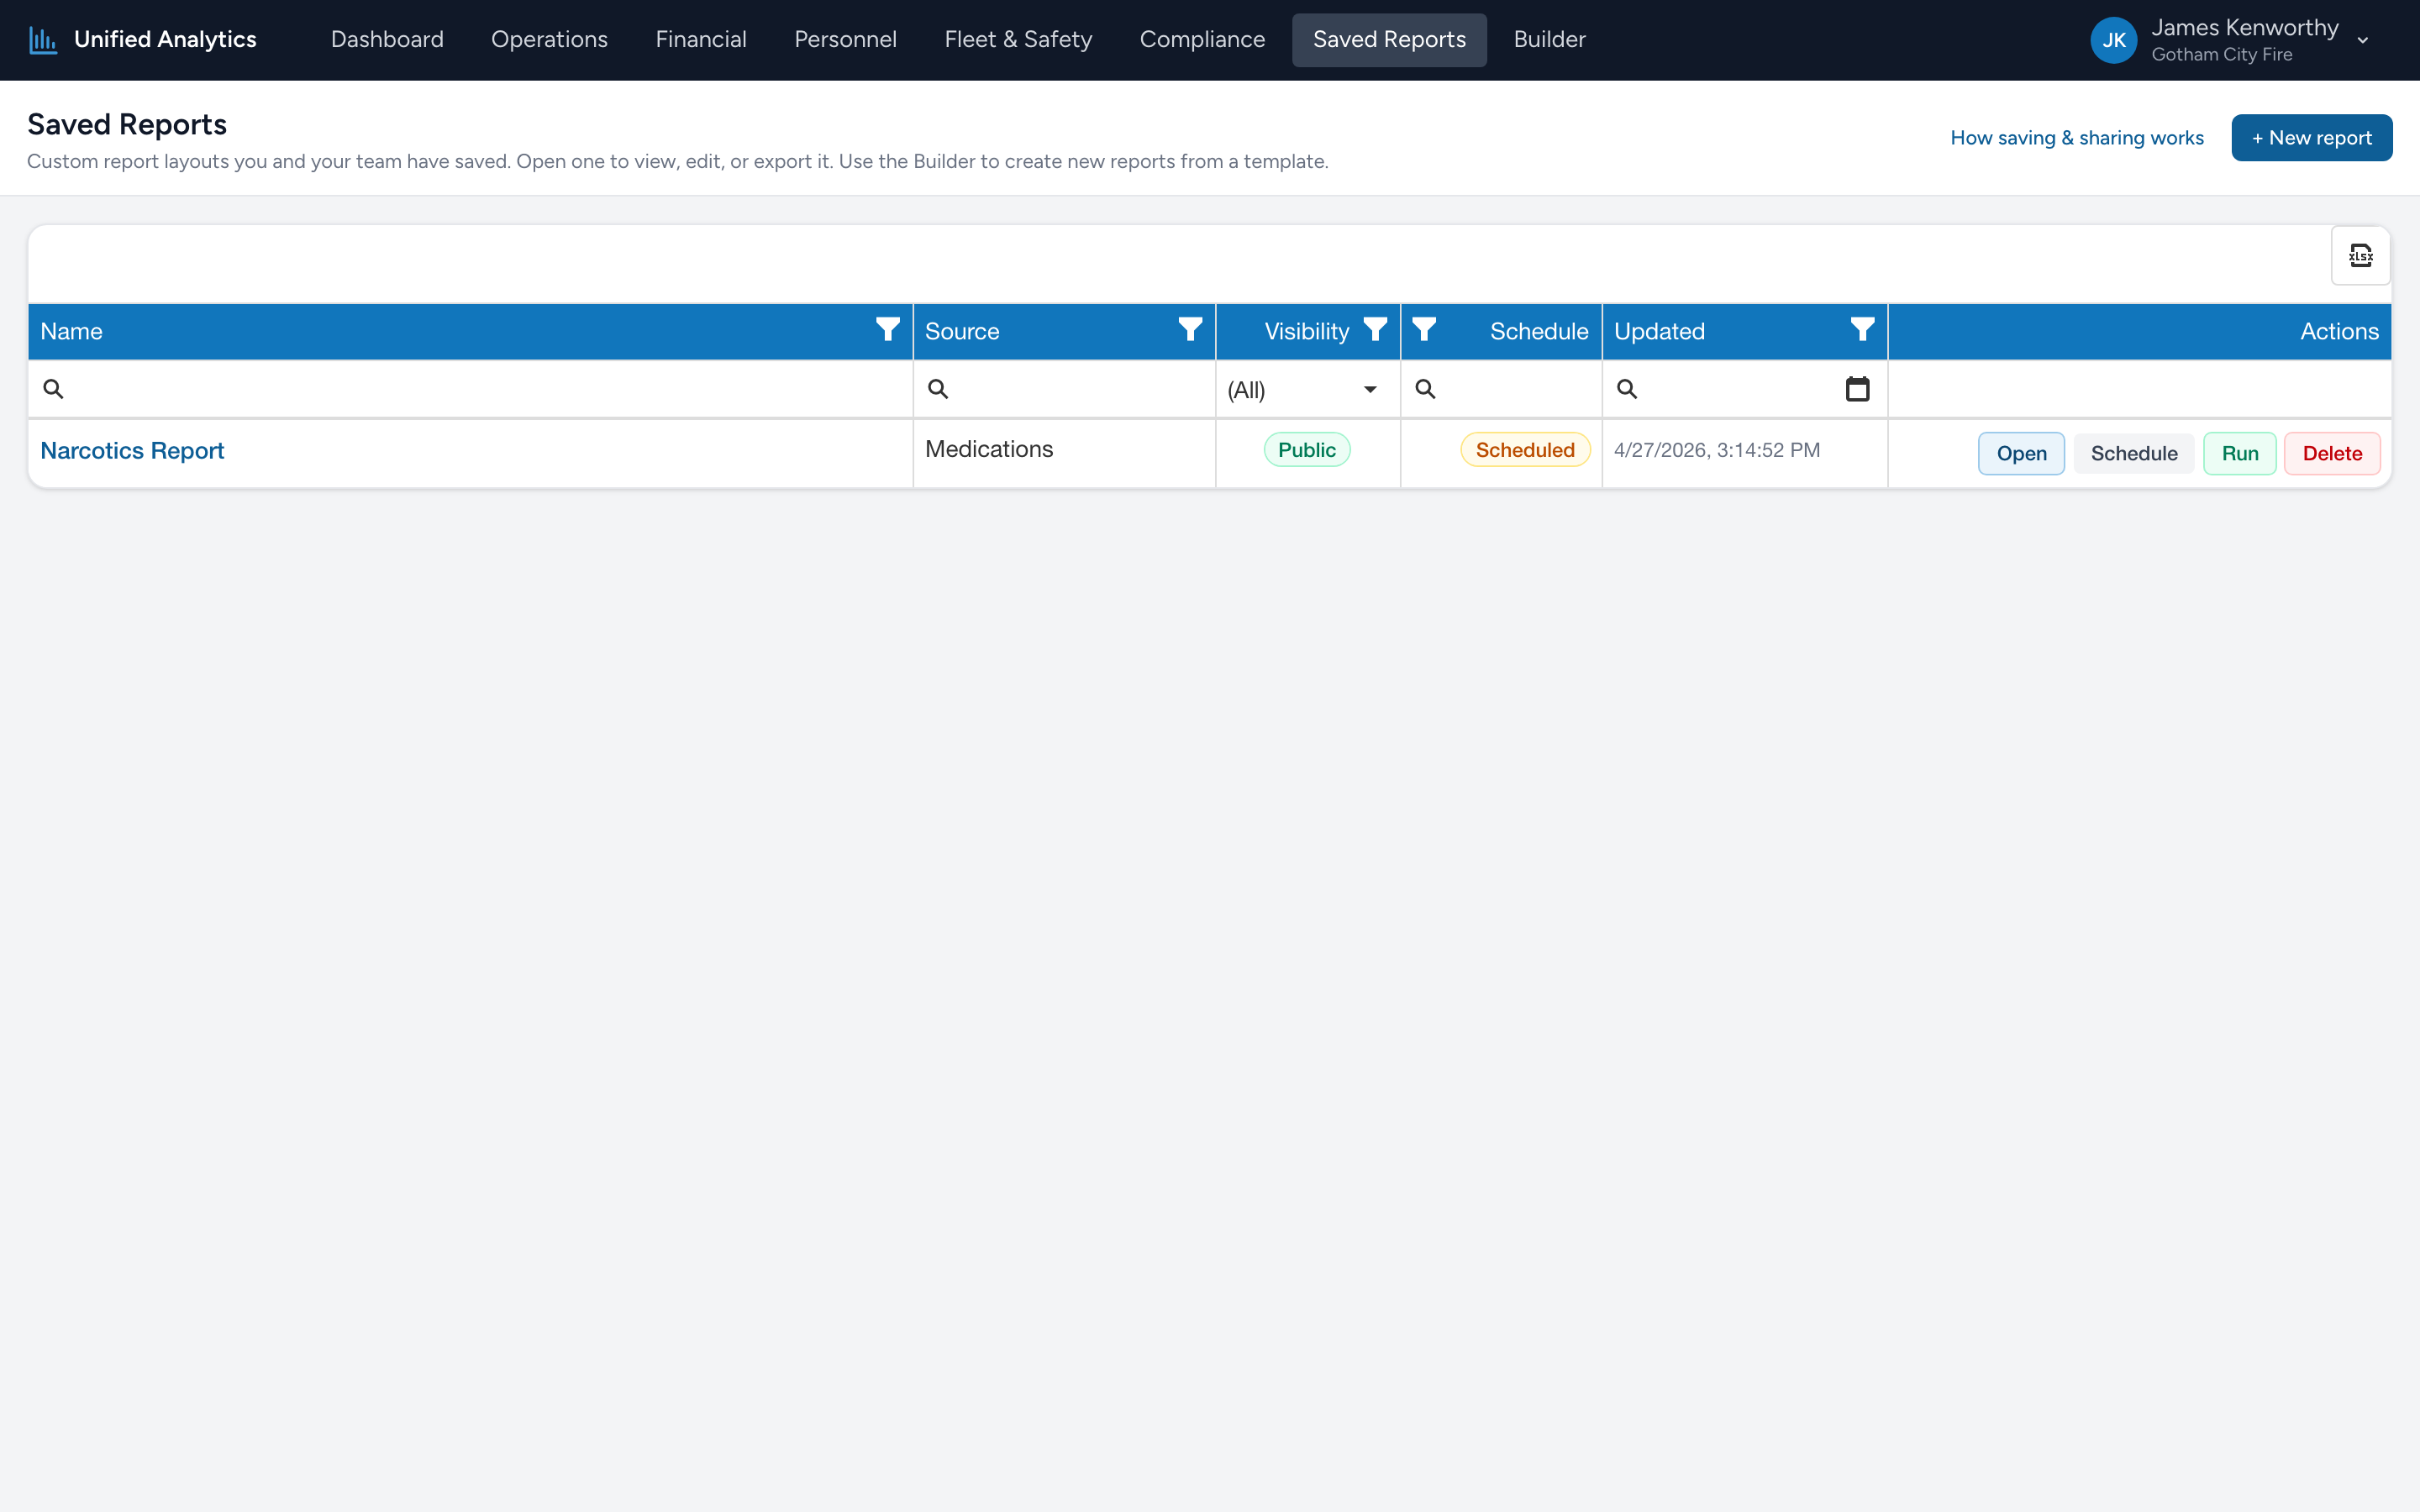
Task: Expand the James Kenworthy account menu
Action: [x=2363, y=41]
